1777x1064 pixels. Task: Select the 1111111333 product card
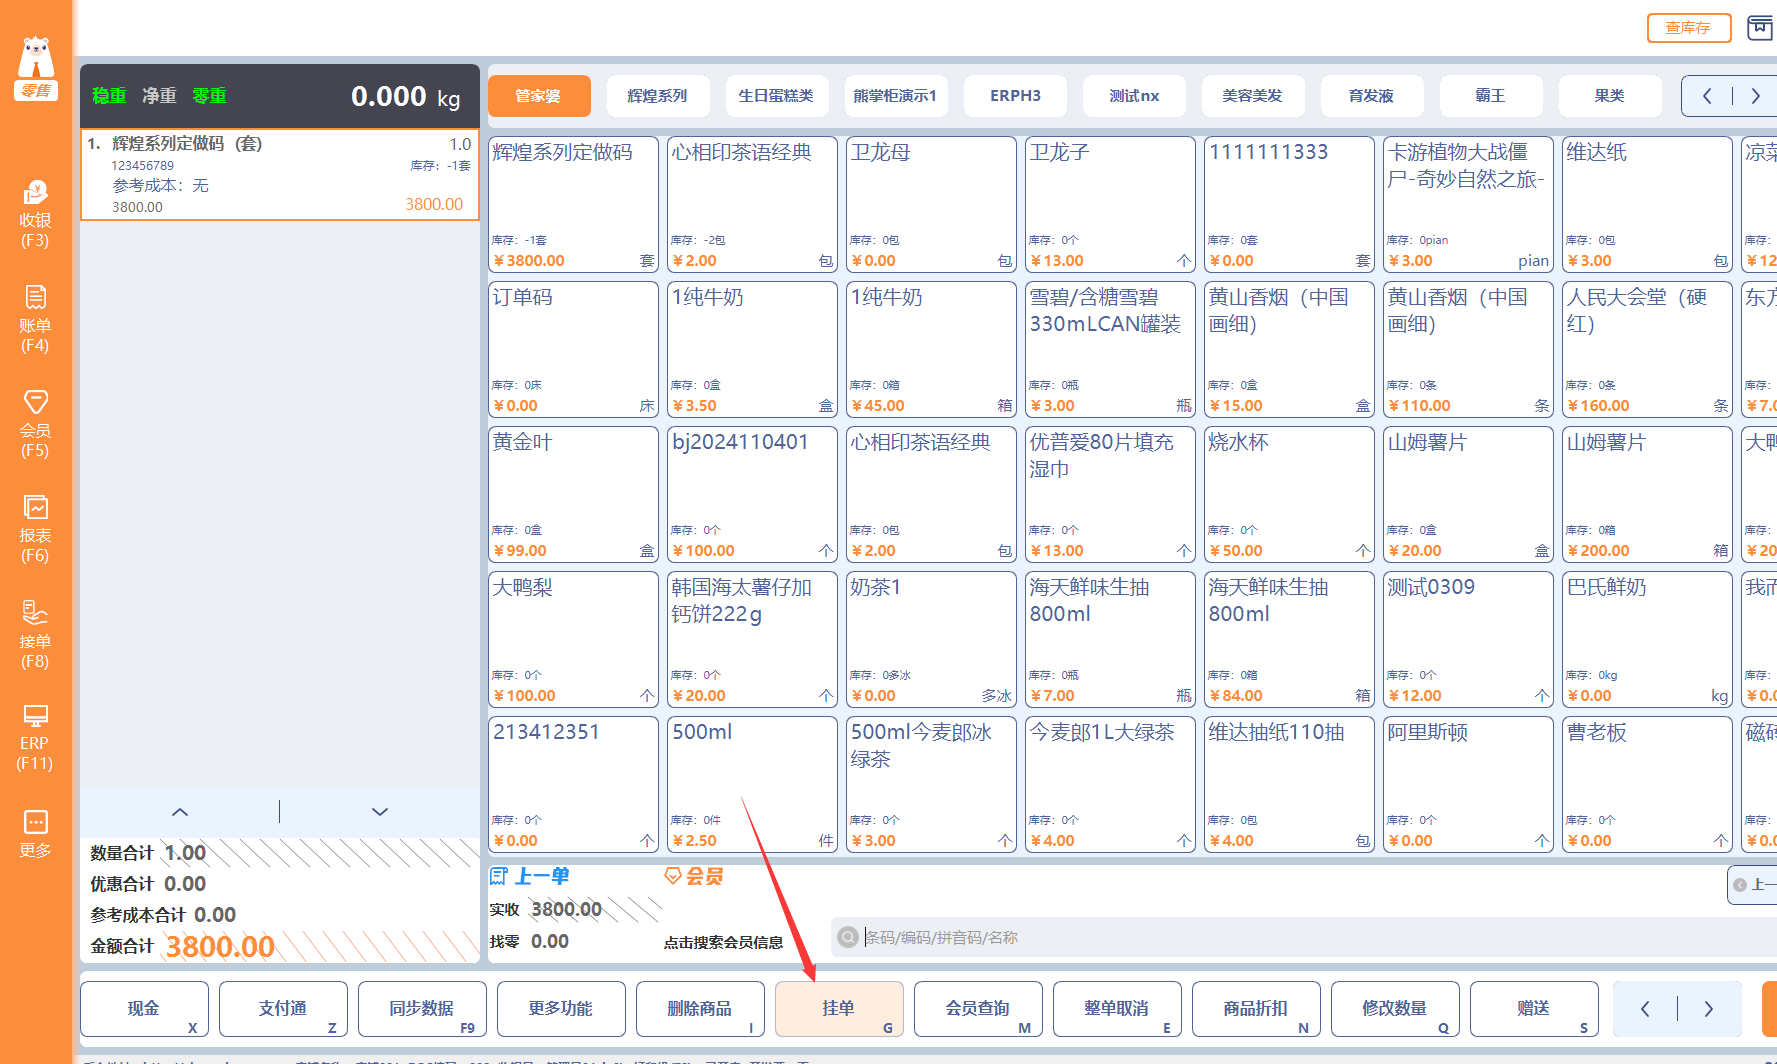click(x=1290, y=205)
